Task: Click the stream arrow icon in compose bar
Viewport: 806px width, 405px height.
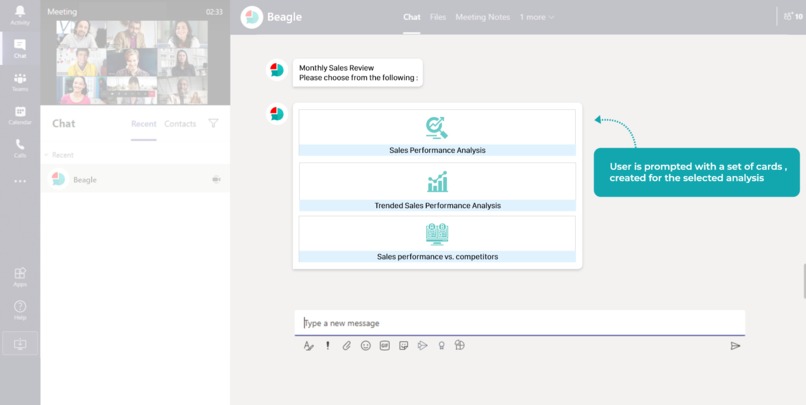Action: [x=423, y=346]
